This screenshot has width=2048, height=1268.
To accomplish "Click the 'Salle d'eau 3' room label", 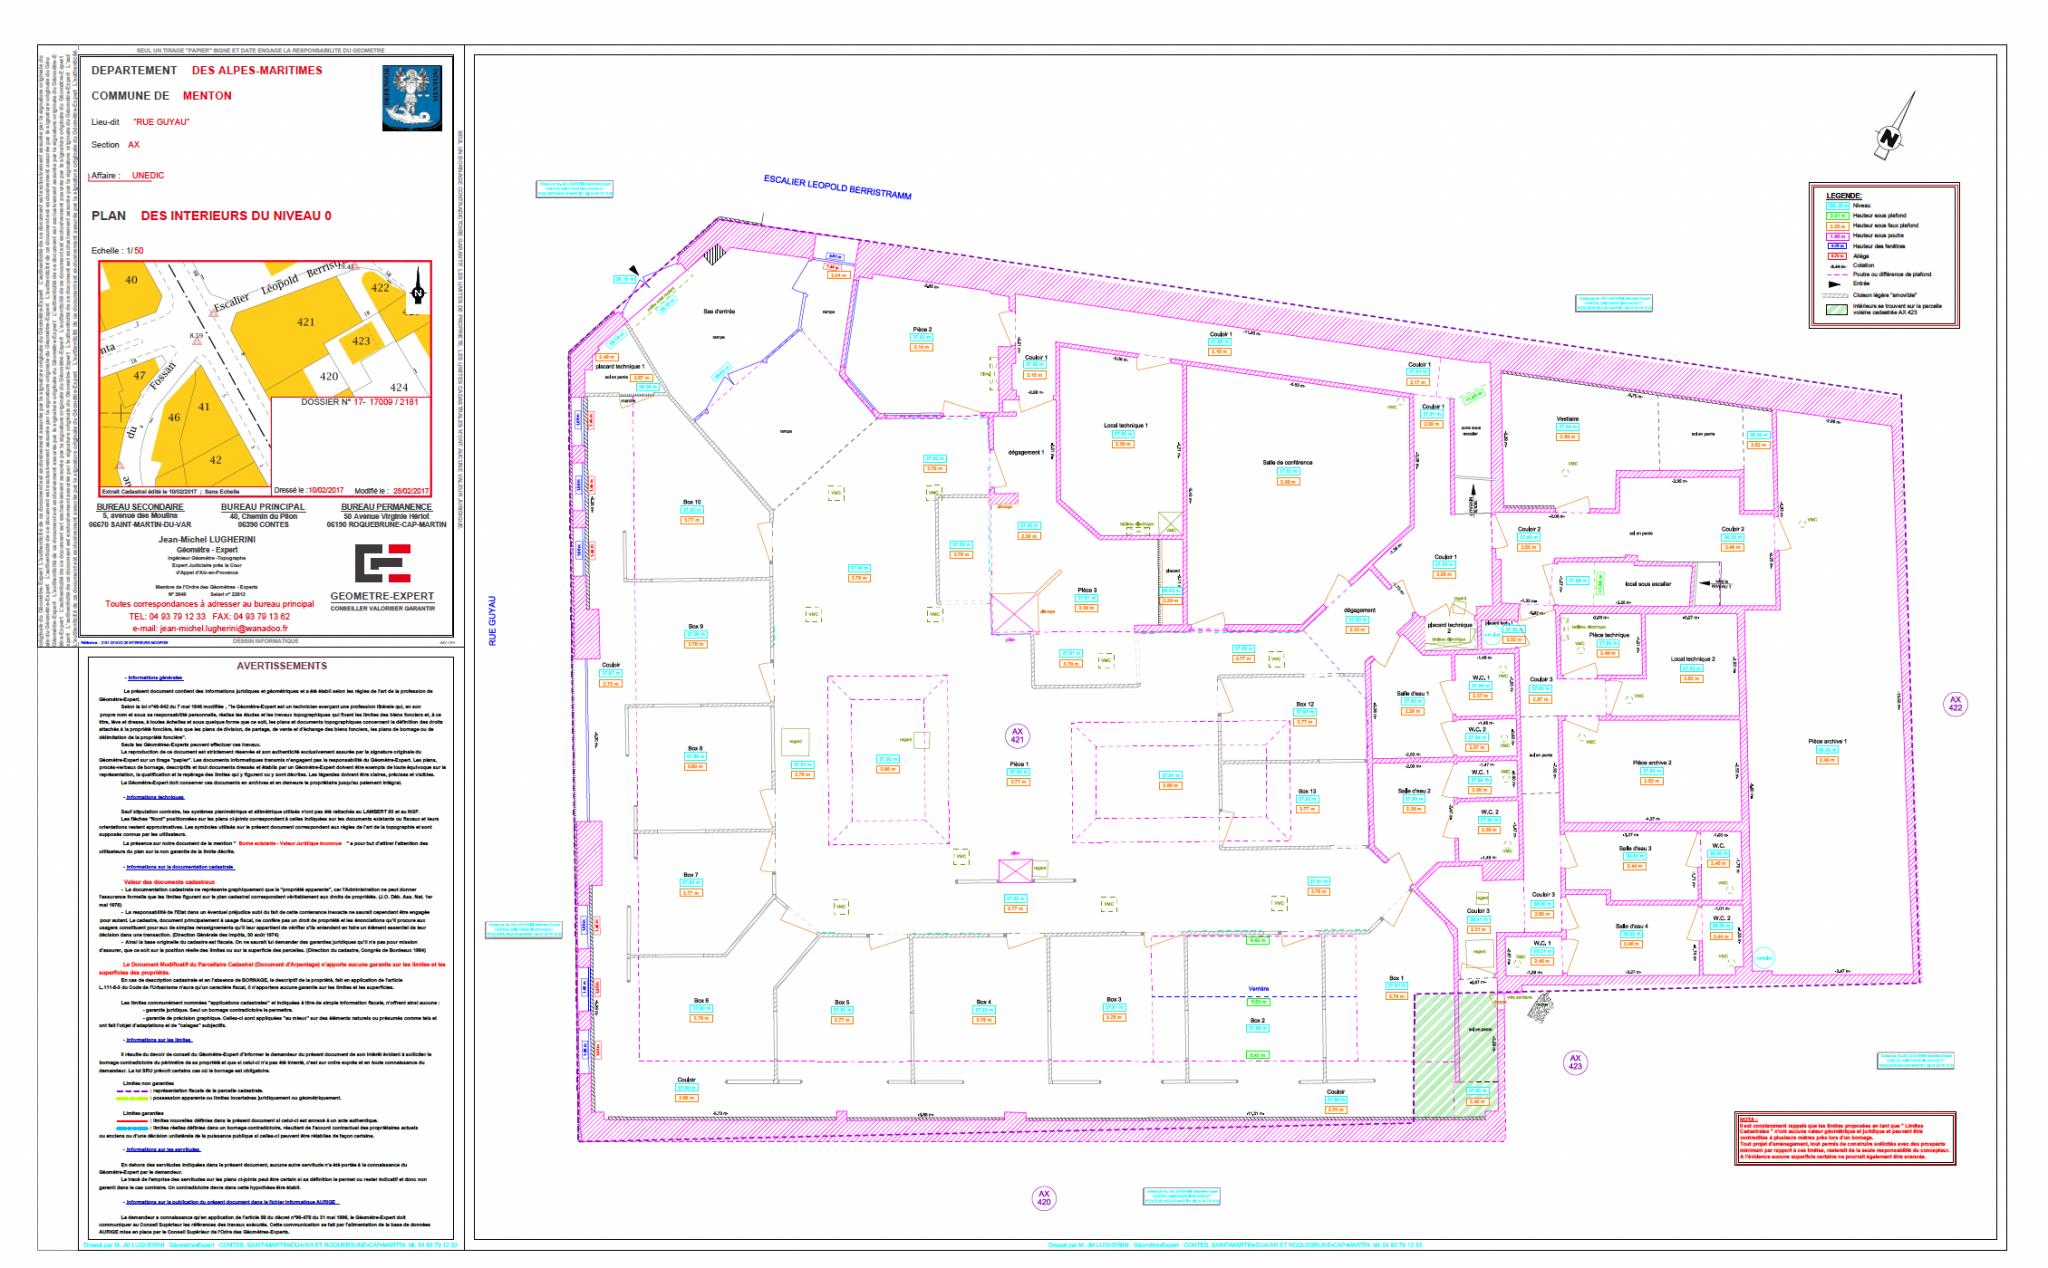I will 1635,848.
